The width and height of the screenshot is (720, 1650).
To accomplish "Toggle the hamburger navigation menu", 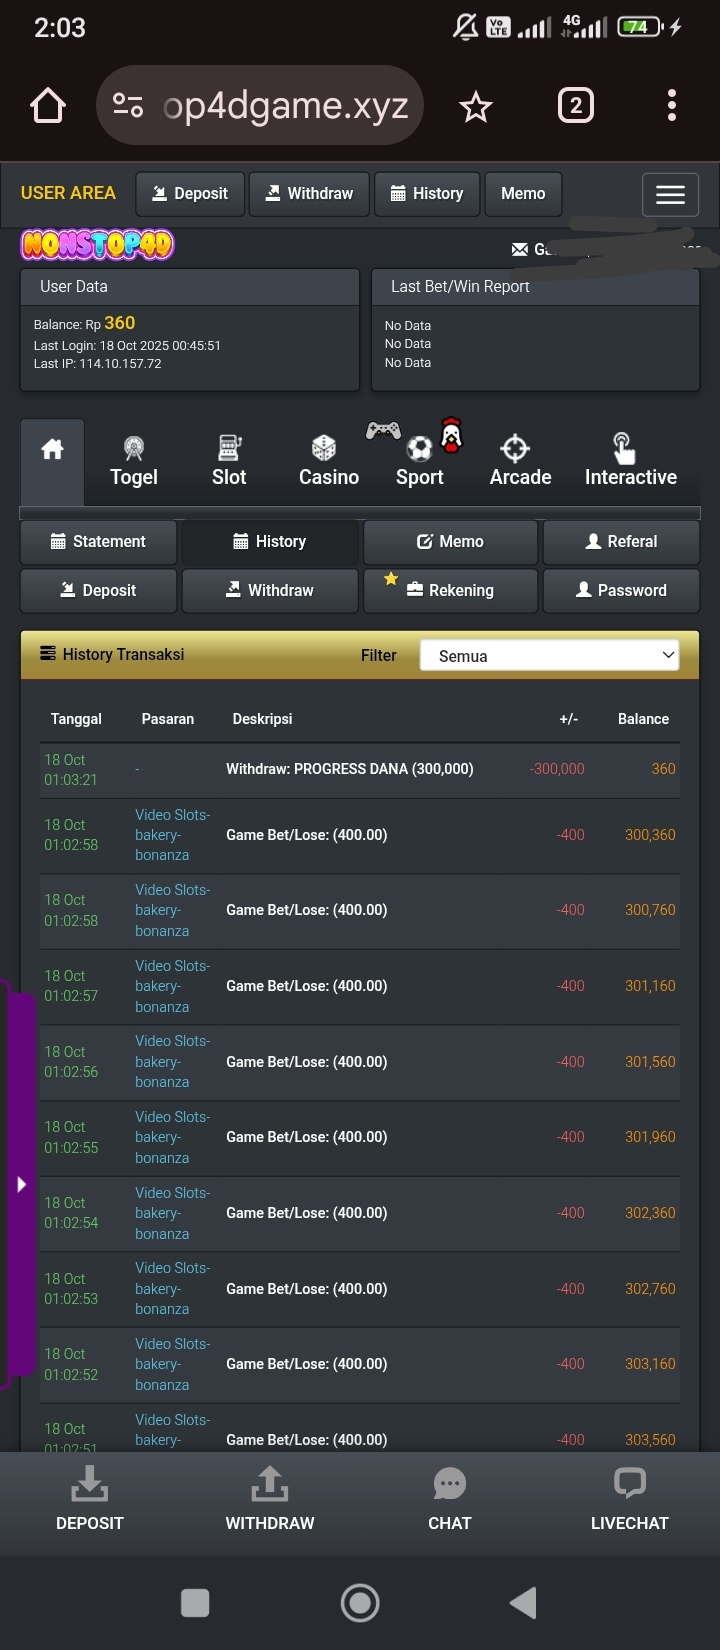I will coord(670,194).
